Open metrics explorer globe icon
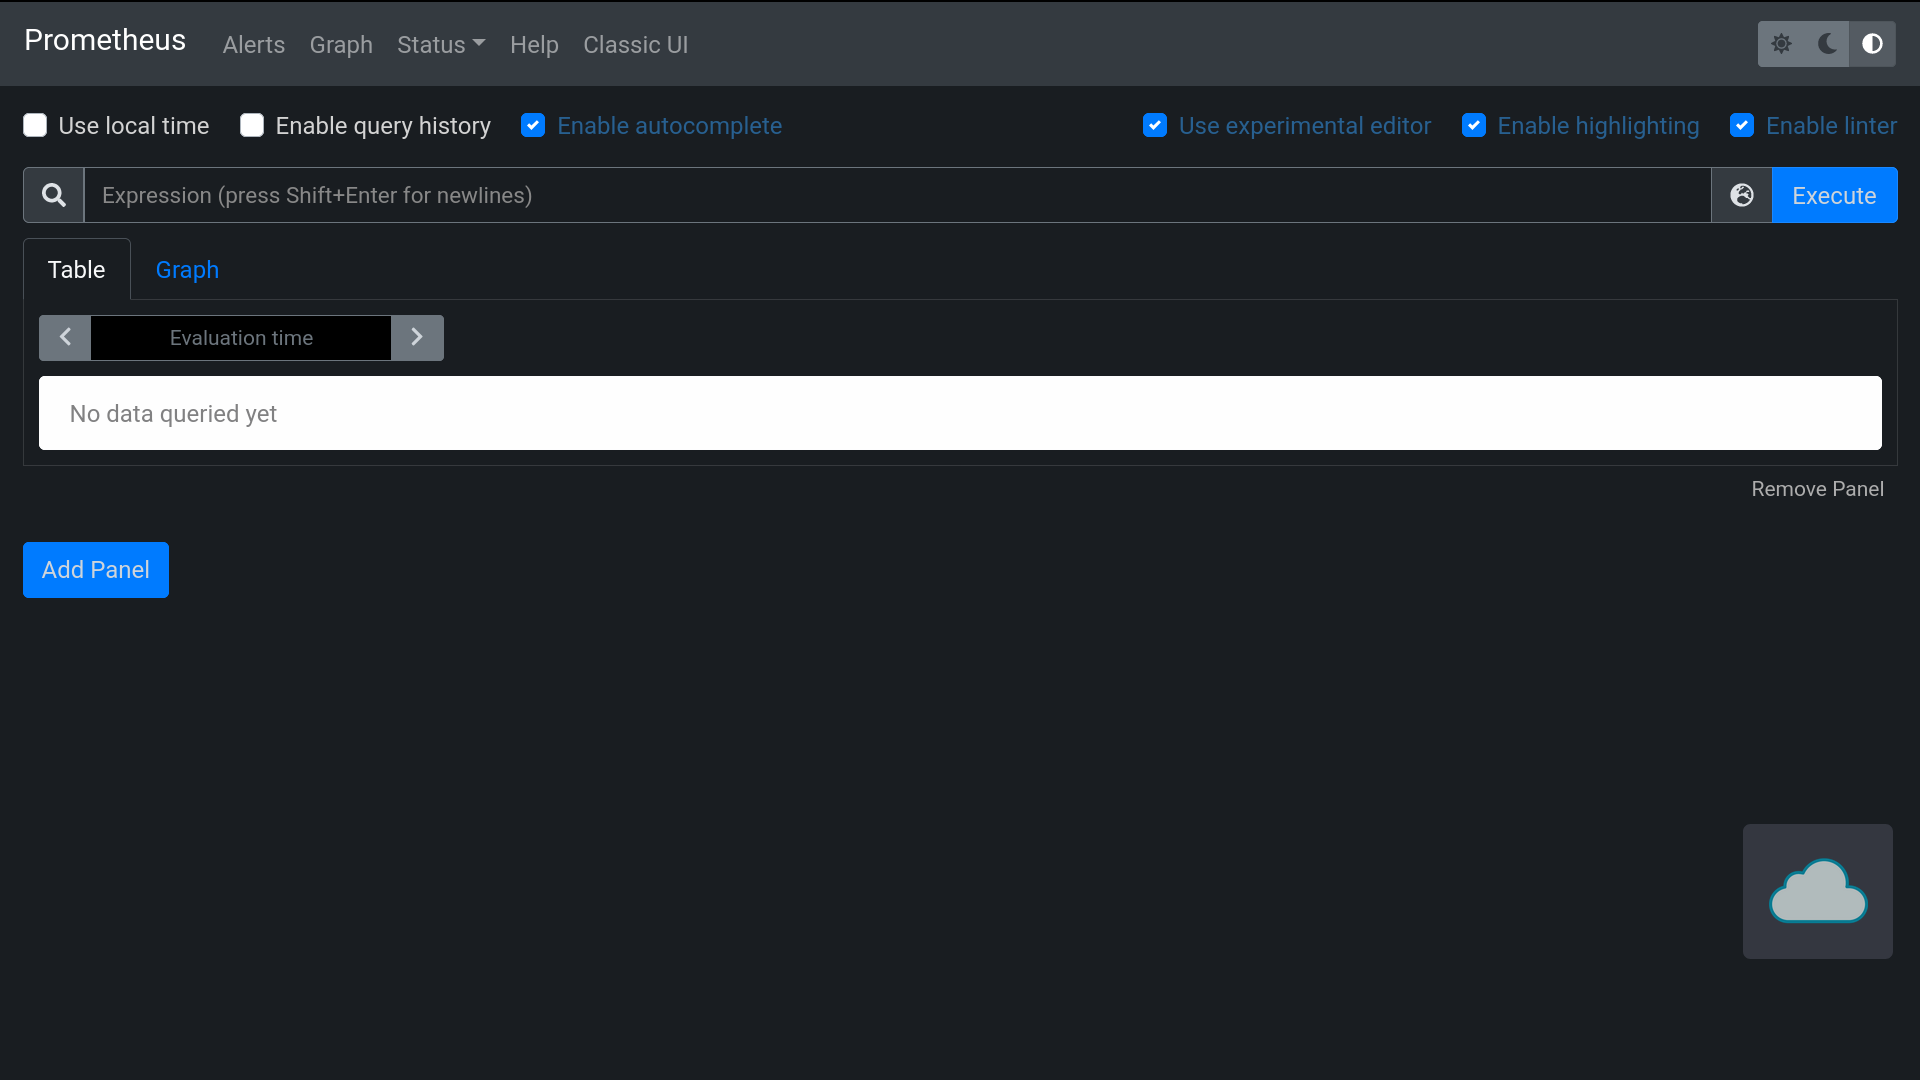 [x=1741, y=195]
